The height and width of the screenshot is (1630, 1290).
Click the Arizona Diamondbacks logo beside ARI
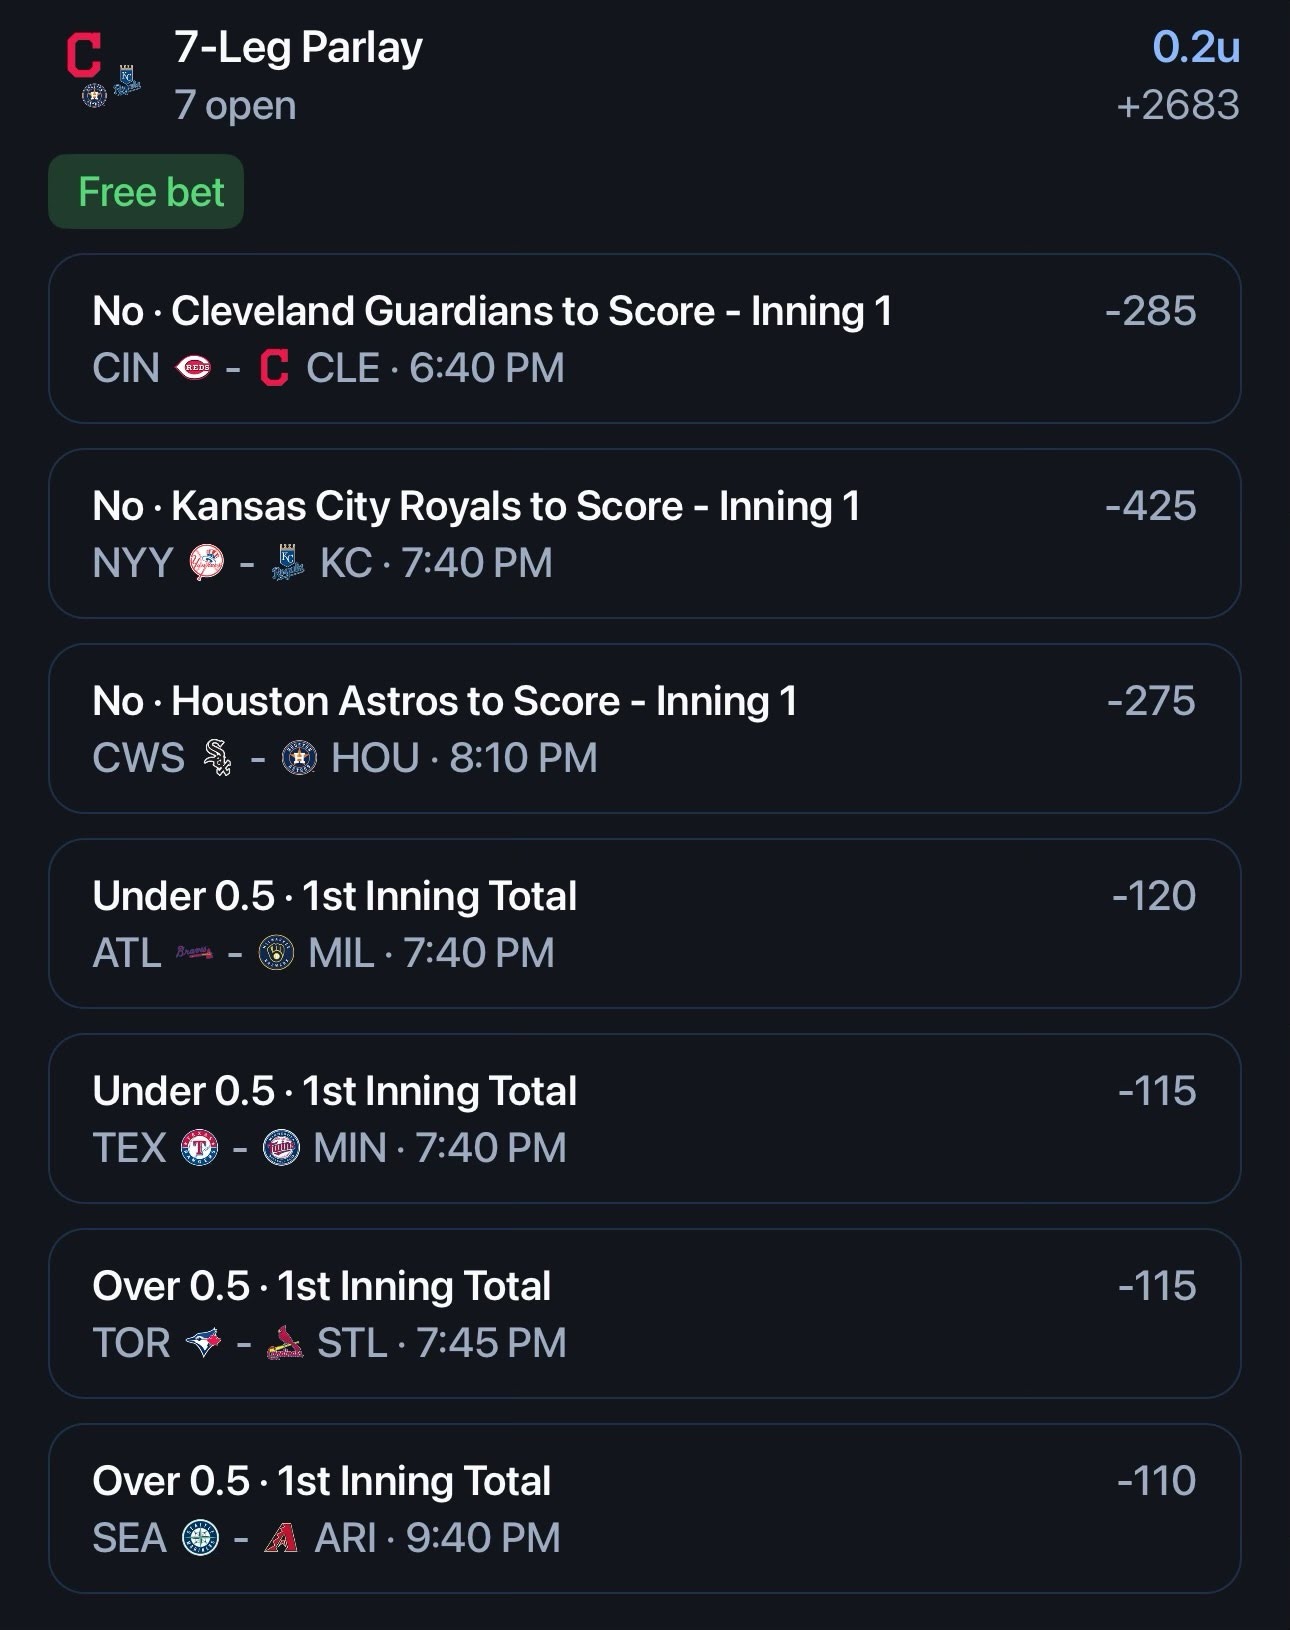pos(282,1538)
